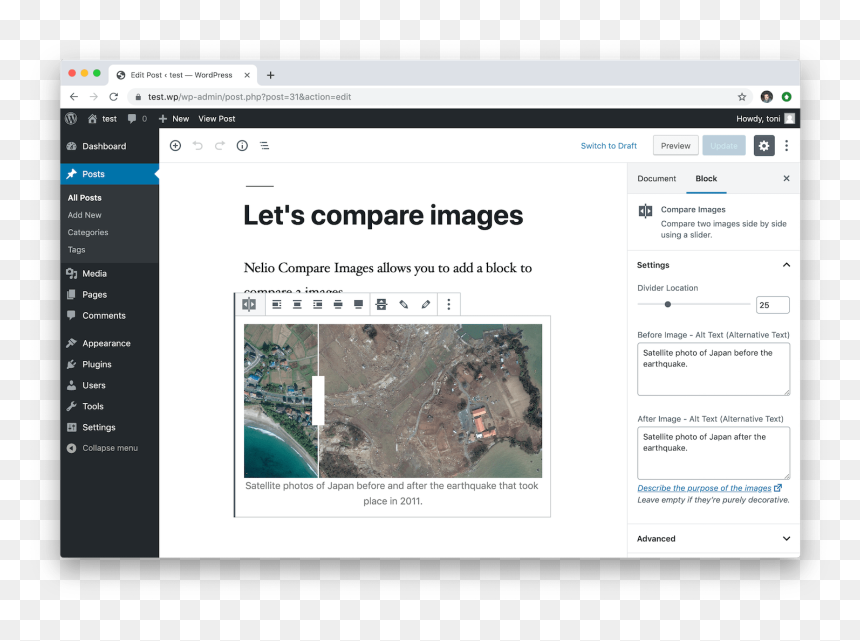The width and height of the screenshot is (860, 641).
Task: Show content structure info
Action: click(x=242, y=145)
